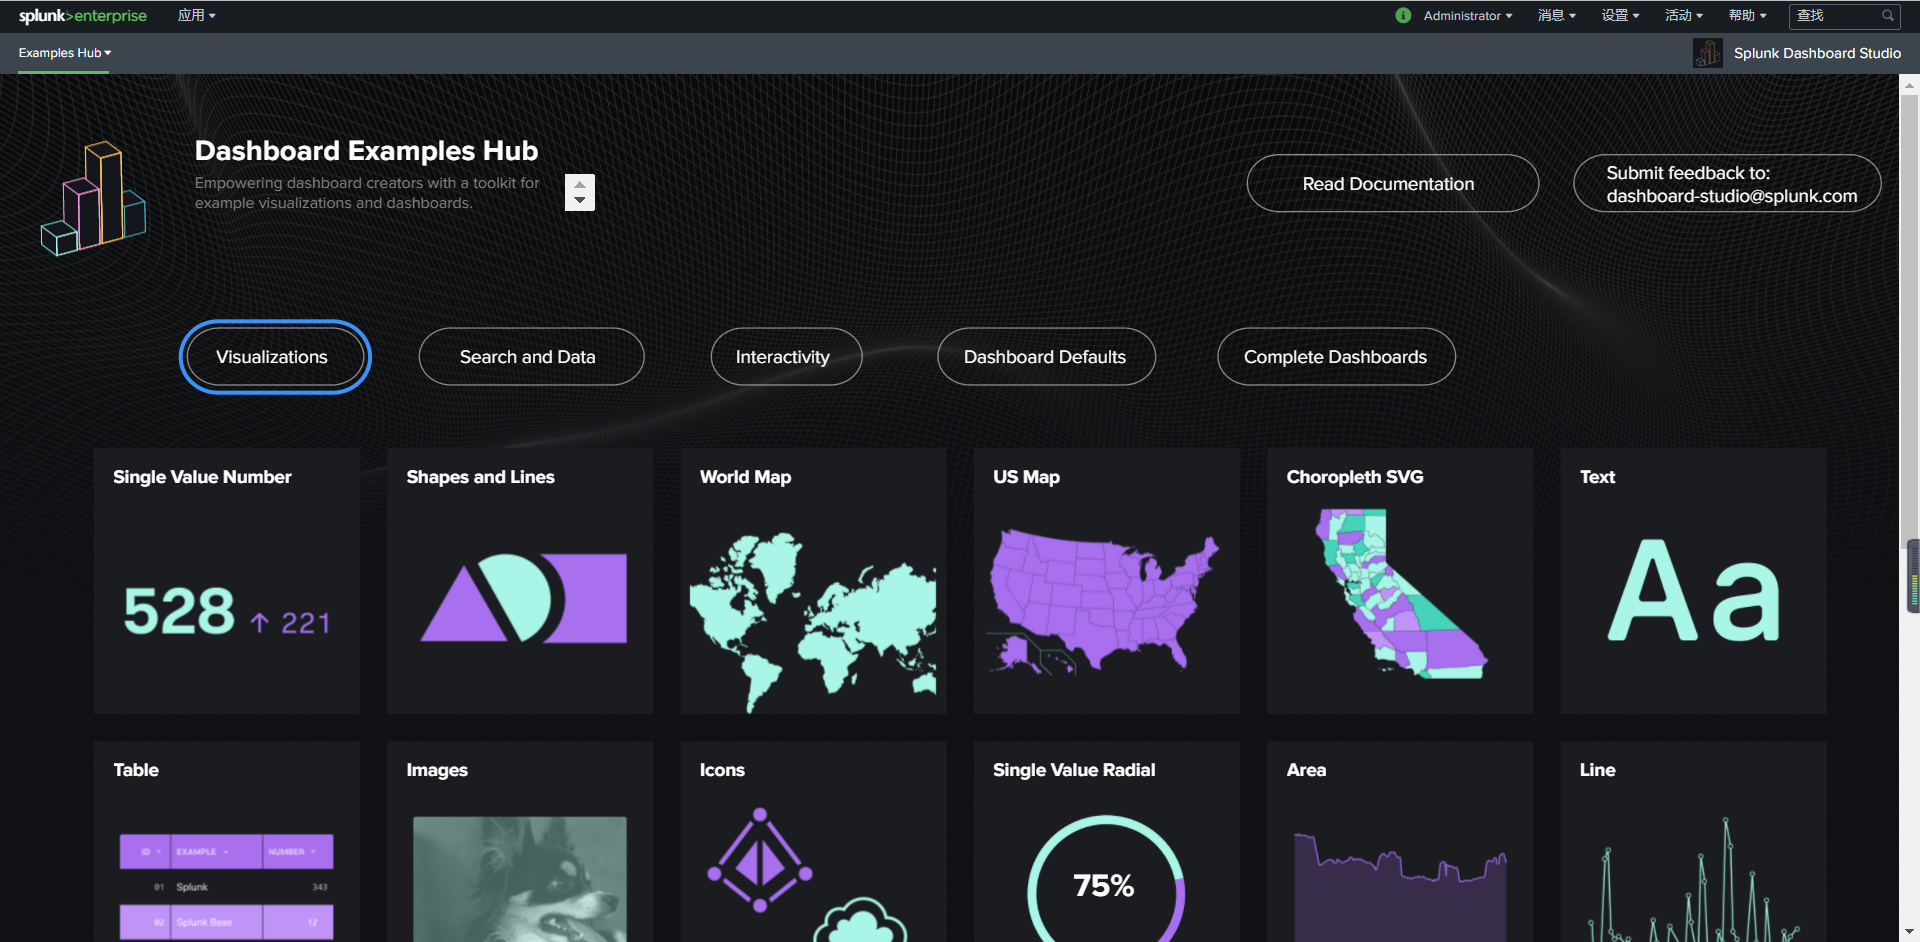Open the Single Value Number example card

(227, 581)
